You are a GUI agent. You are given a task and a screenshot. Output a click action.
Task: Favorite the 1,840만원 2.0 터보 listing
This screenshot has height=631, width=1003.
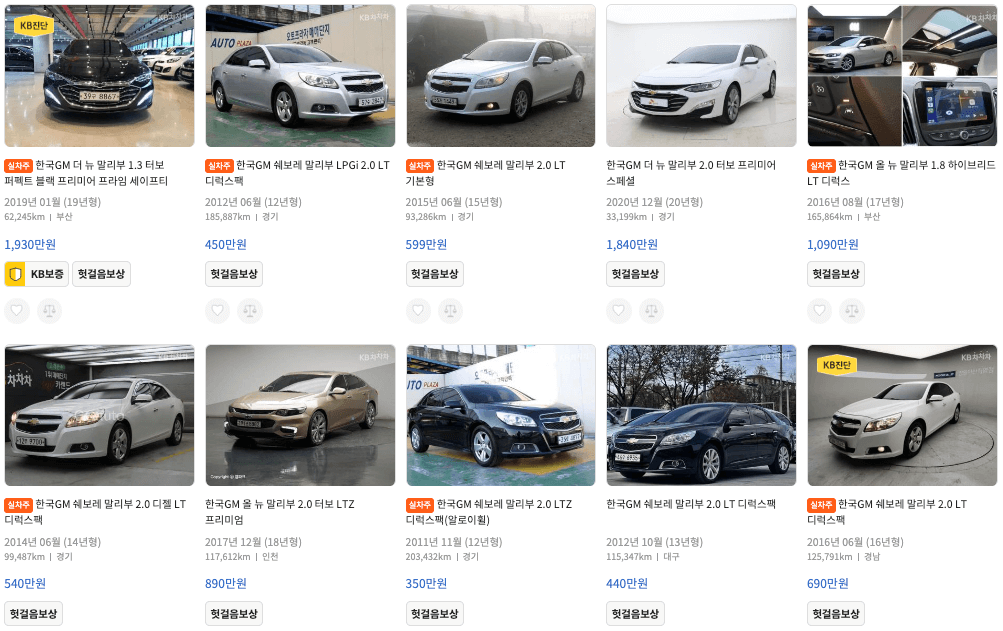[619, 310]
